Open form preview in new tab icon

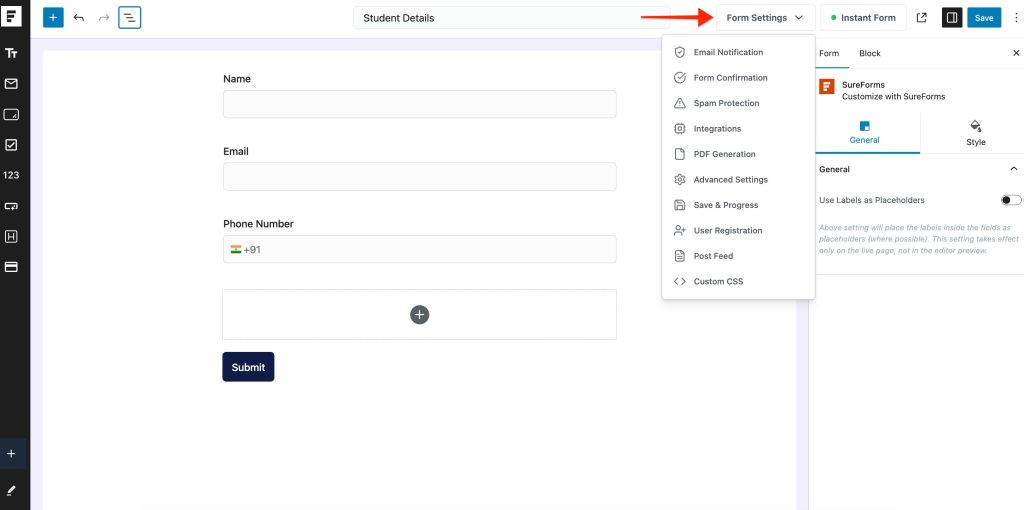click(921, 18)
